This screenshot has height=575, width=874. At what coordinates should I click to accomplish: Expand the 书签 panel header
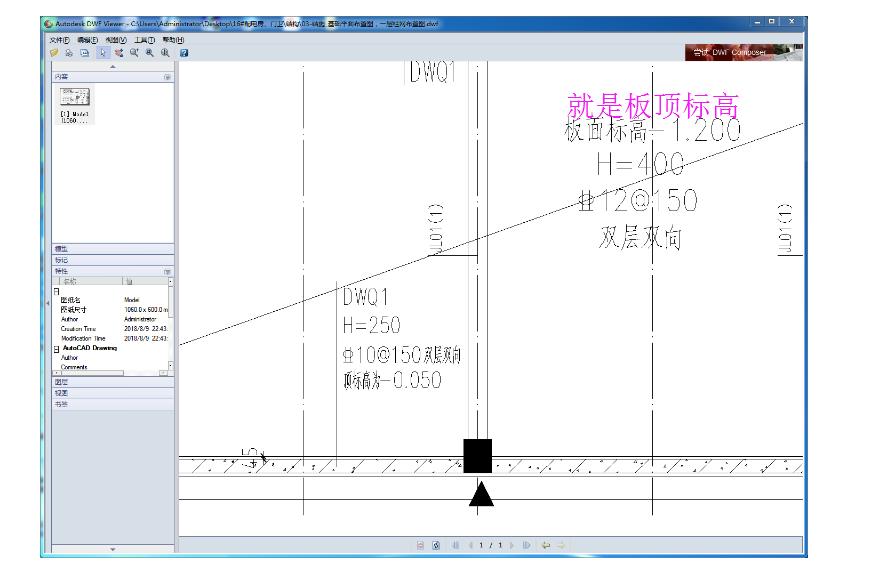click(x=113, y=405)
